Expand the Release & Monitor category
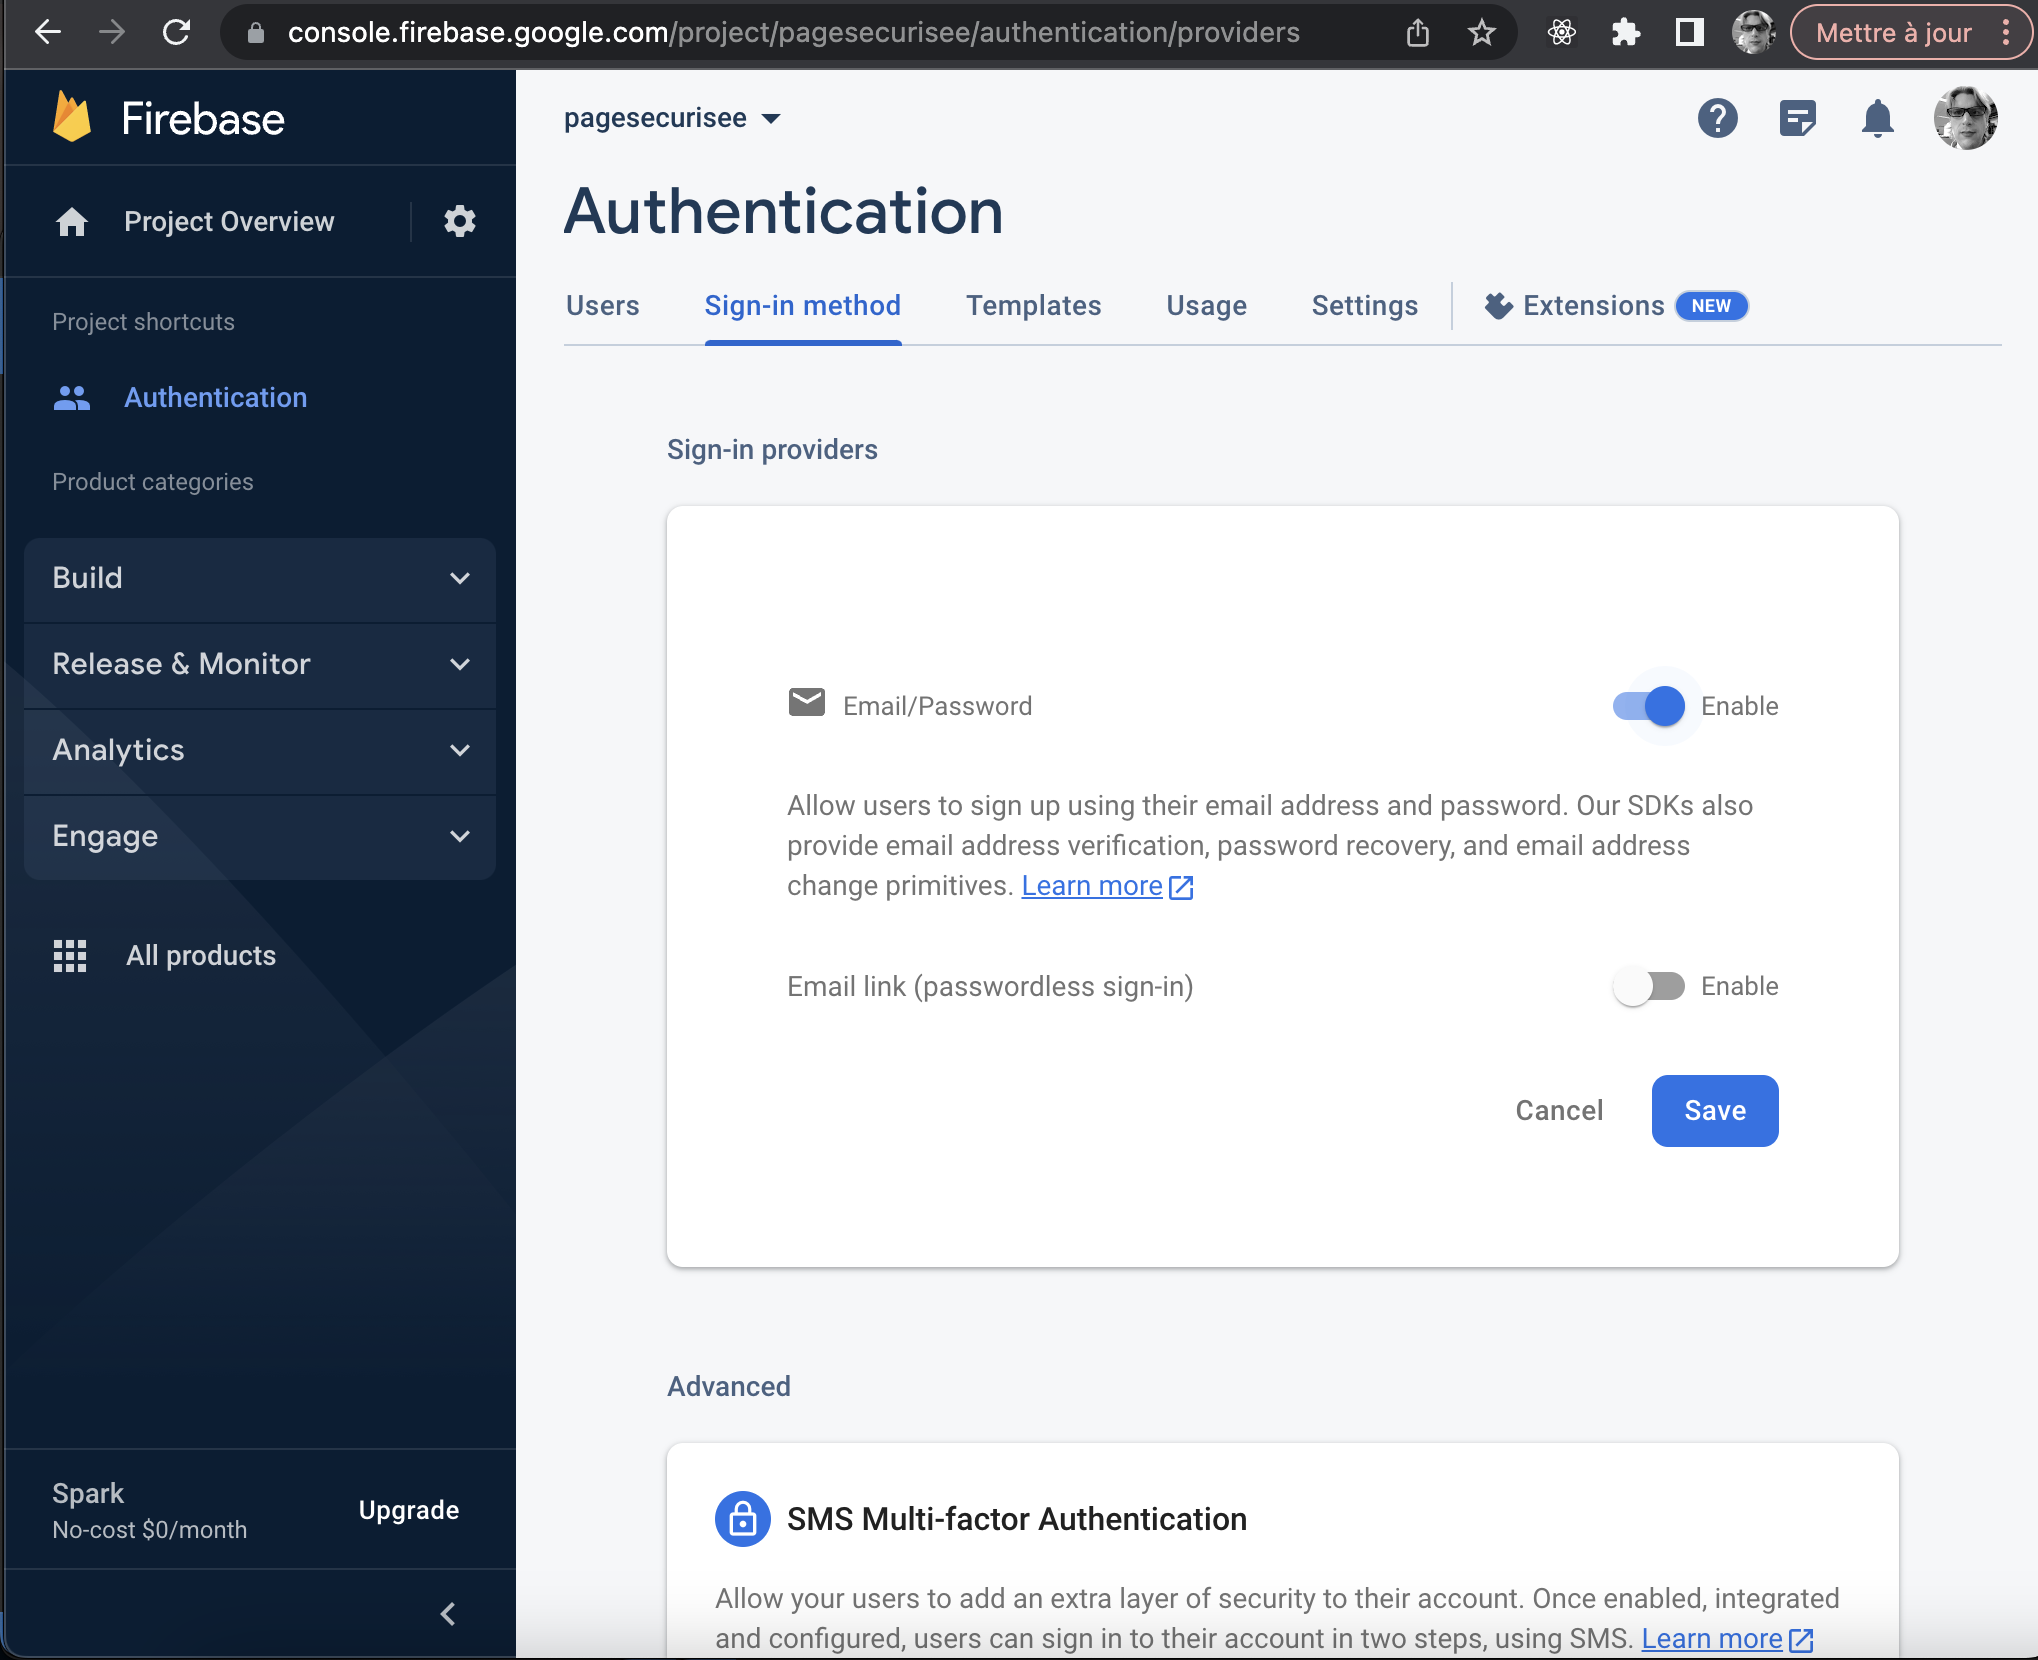 pos(261,663)
